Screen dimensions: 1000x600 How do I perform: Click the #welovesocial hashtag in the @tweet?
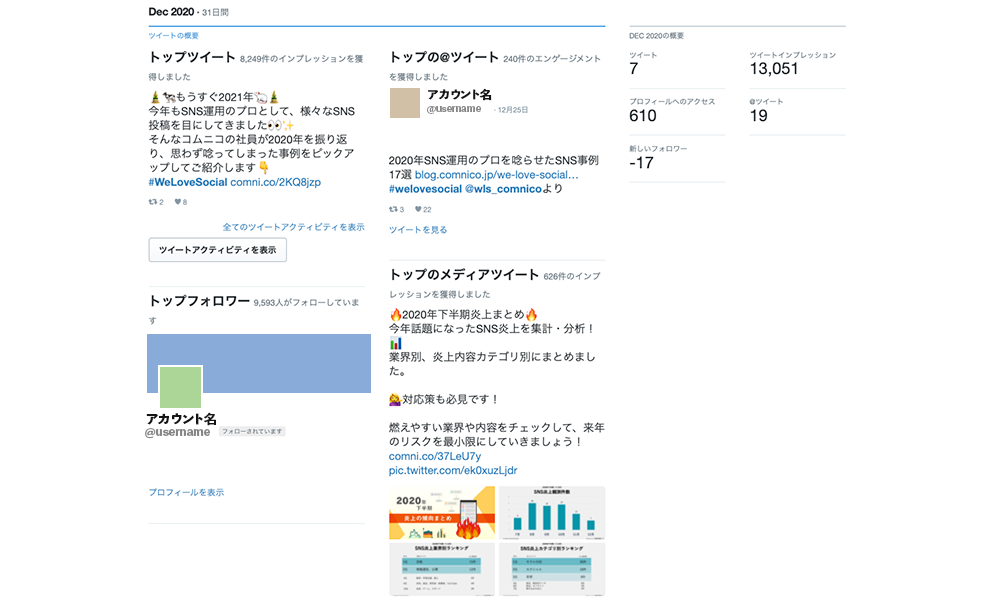[425, 189]
